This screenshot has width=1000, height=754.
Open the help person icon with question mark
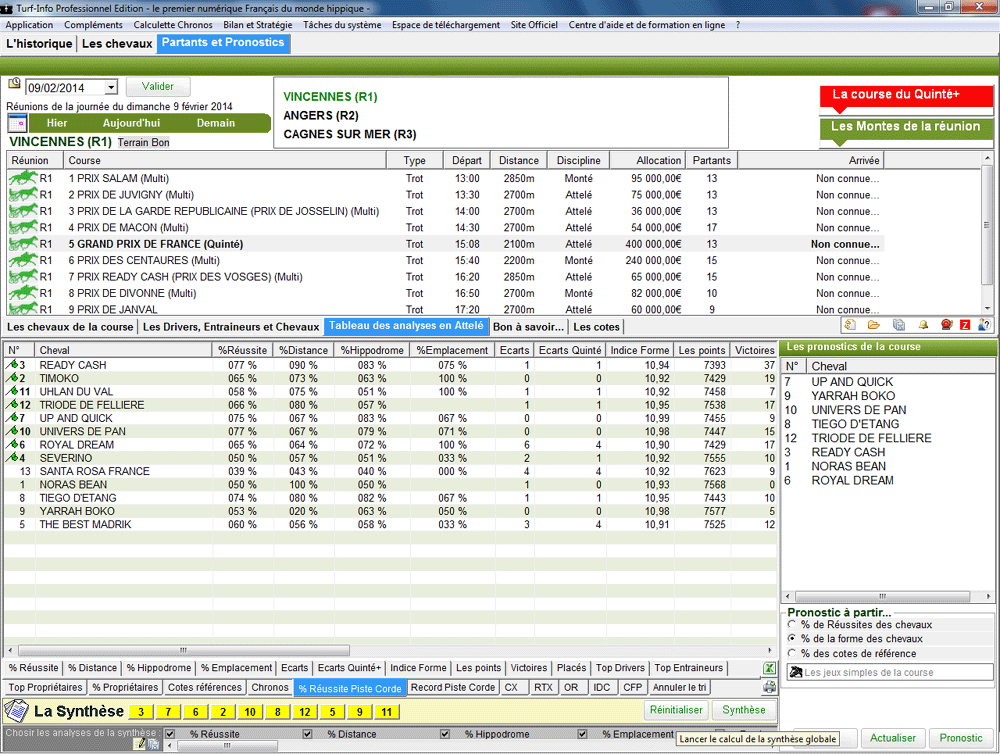tap(985, 325)
